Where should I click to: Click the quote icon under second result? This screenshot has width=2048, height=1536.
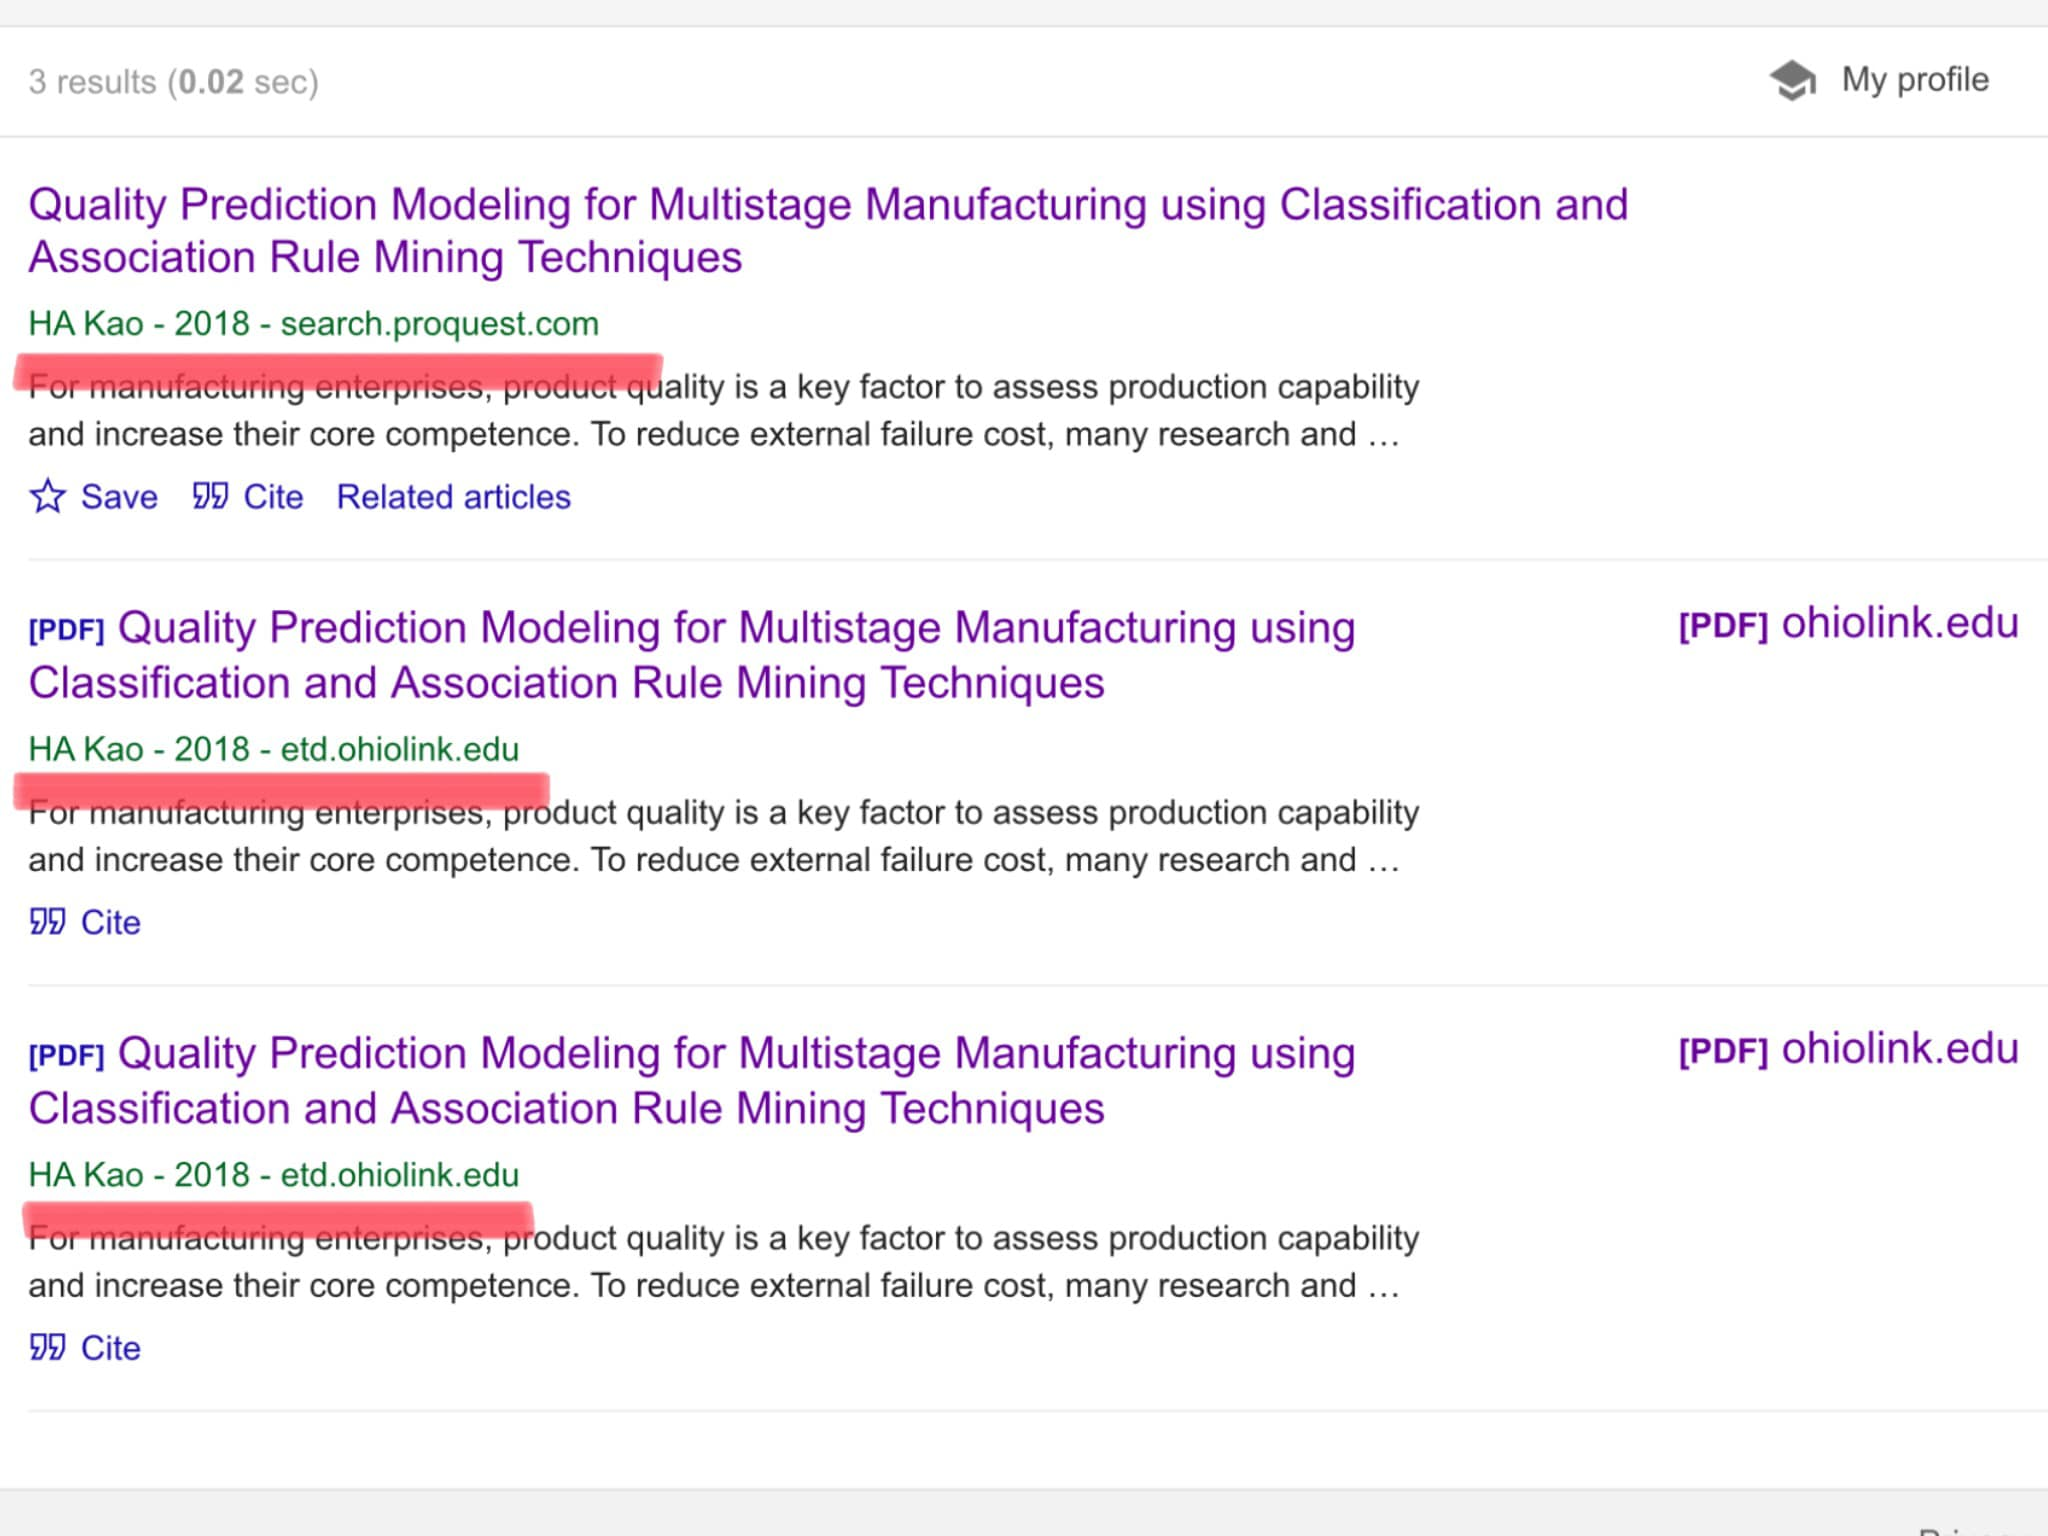(47, 921)
